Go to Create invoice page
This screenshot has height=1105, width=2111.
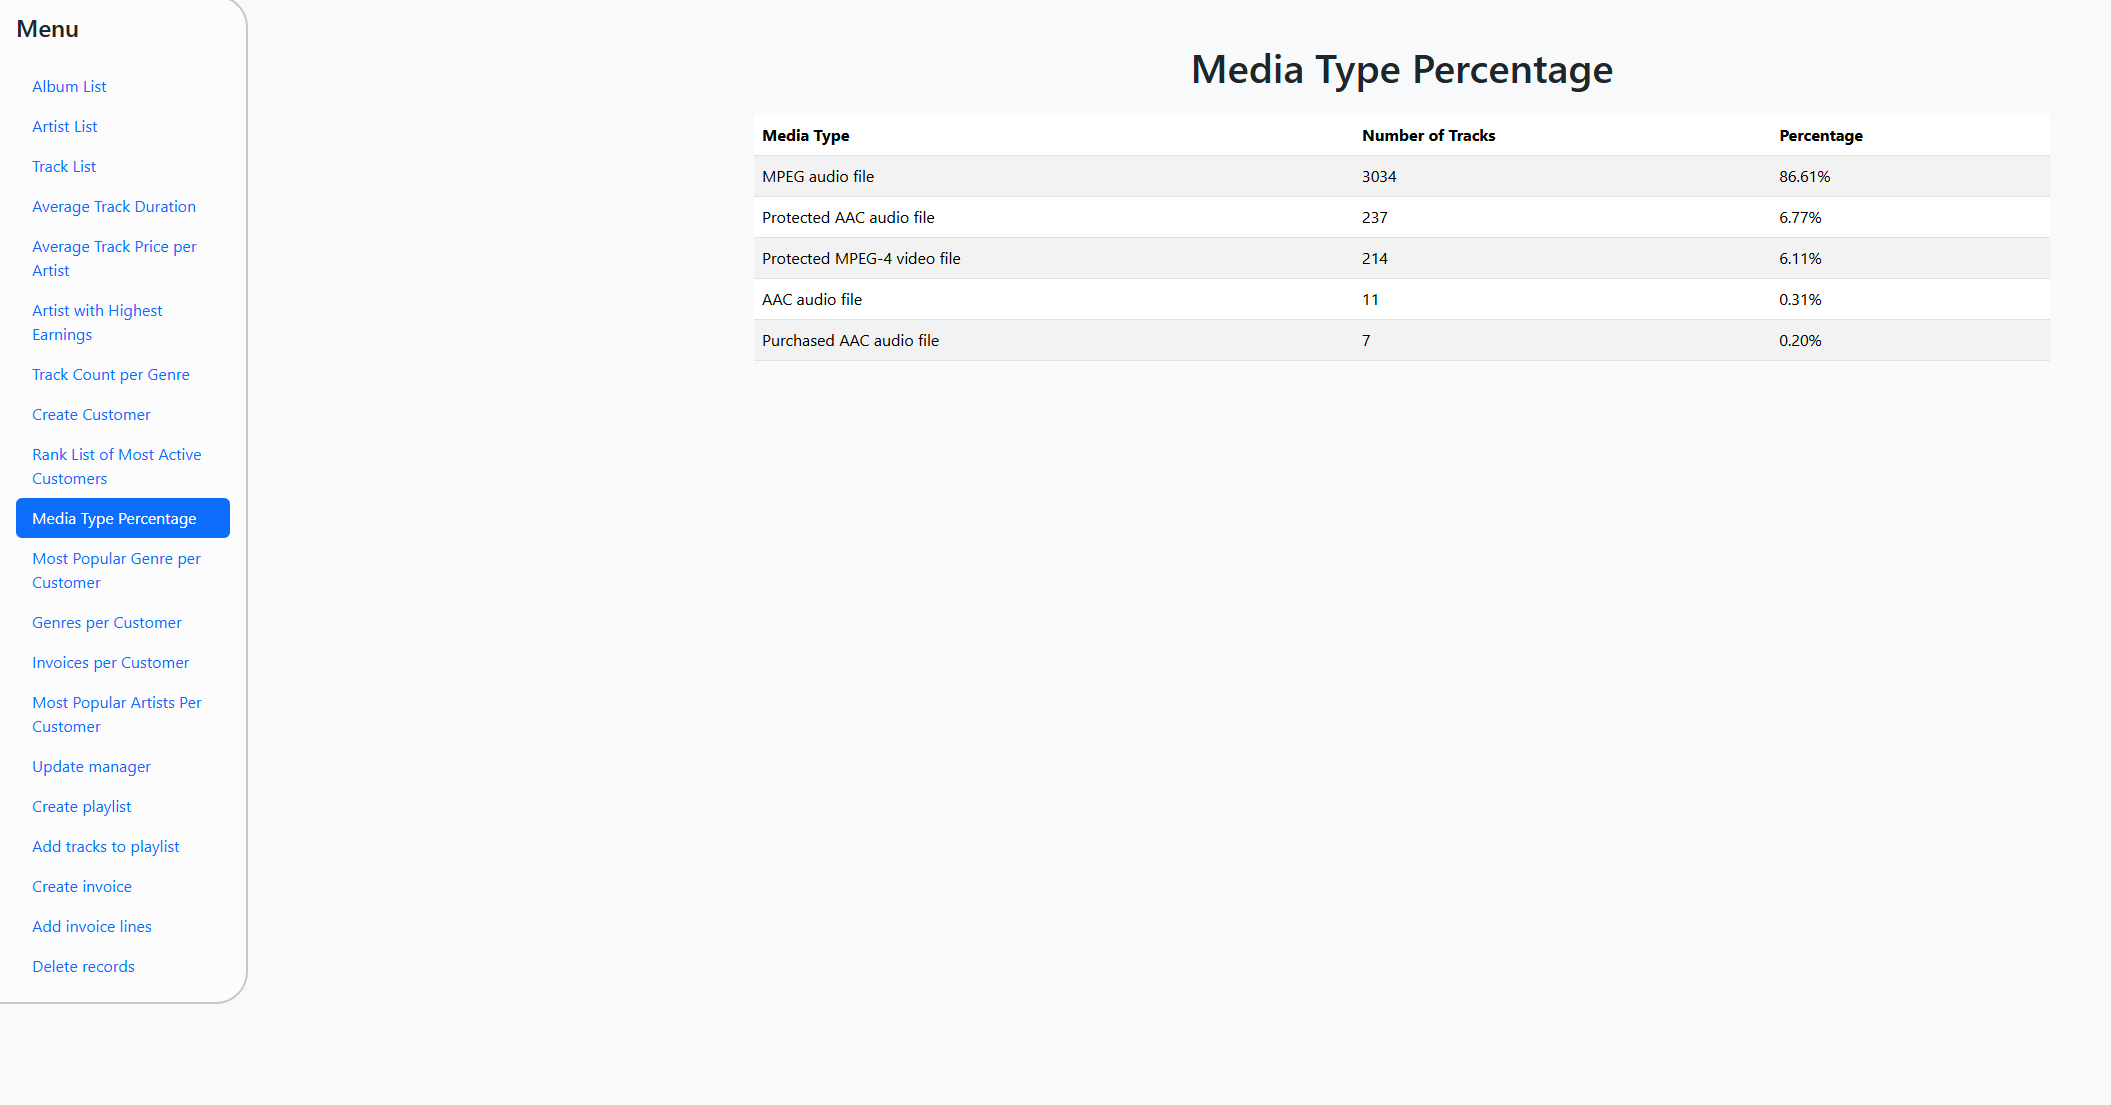pyautogui.click(x=82, y=887)
